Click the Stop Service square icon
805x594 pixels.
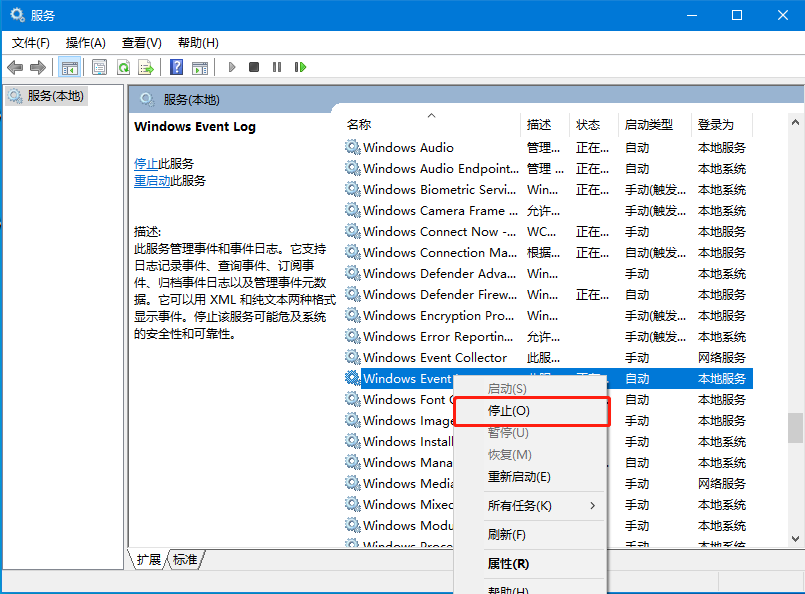[254, 67]
